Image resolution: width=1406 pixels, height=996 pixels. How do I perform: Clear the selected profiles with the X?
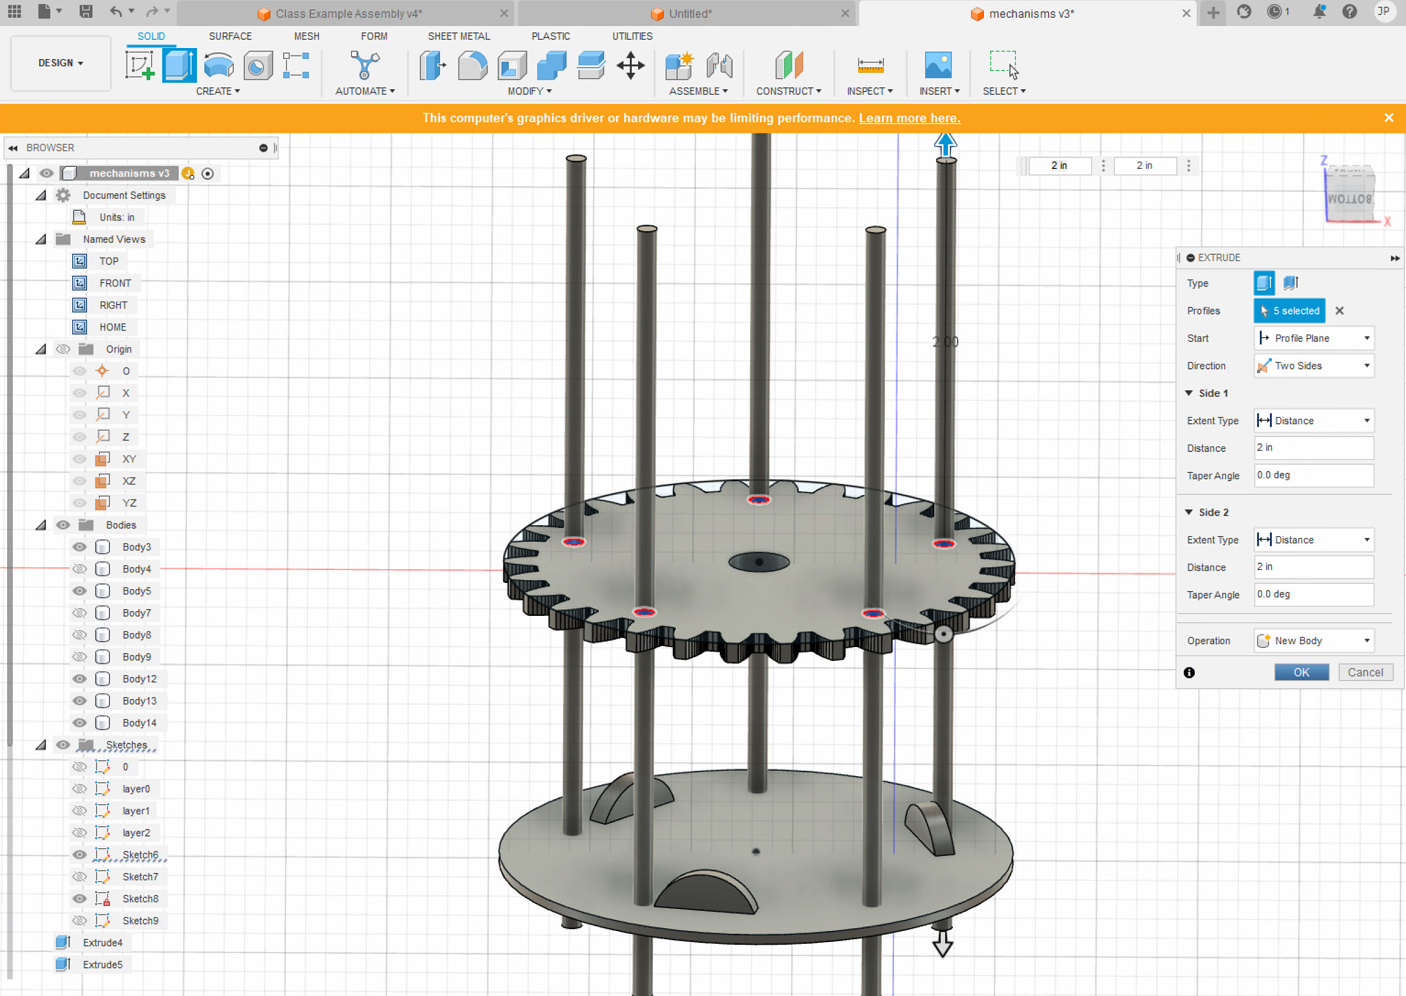tap(1340, 311)
